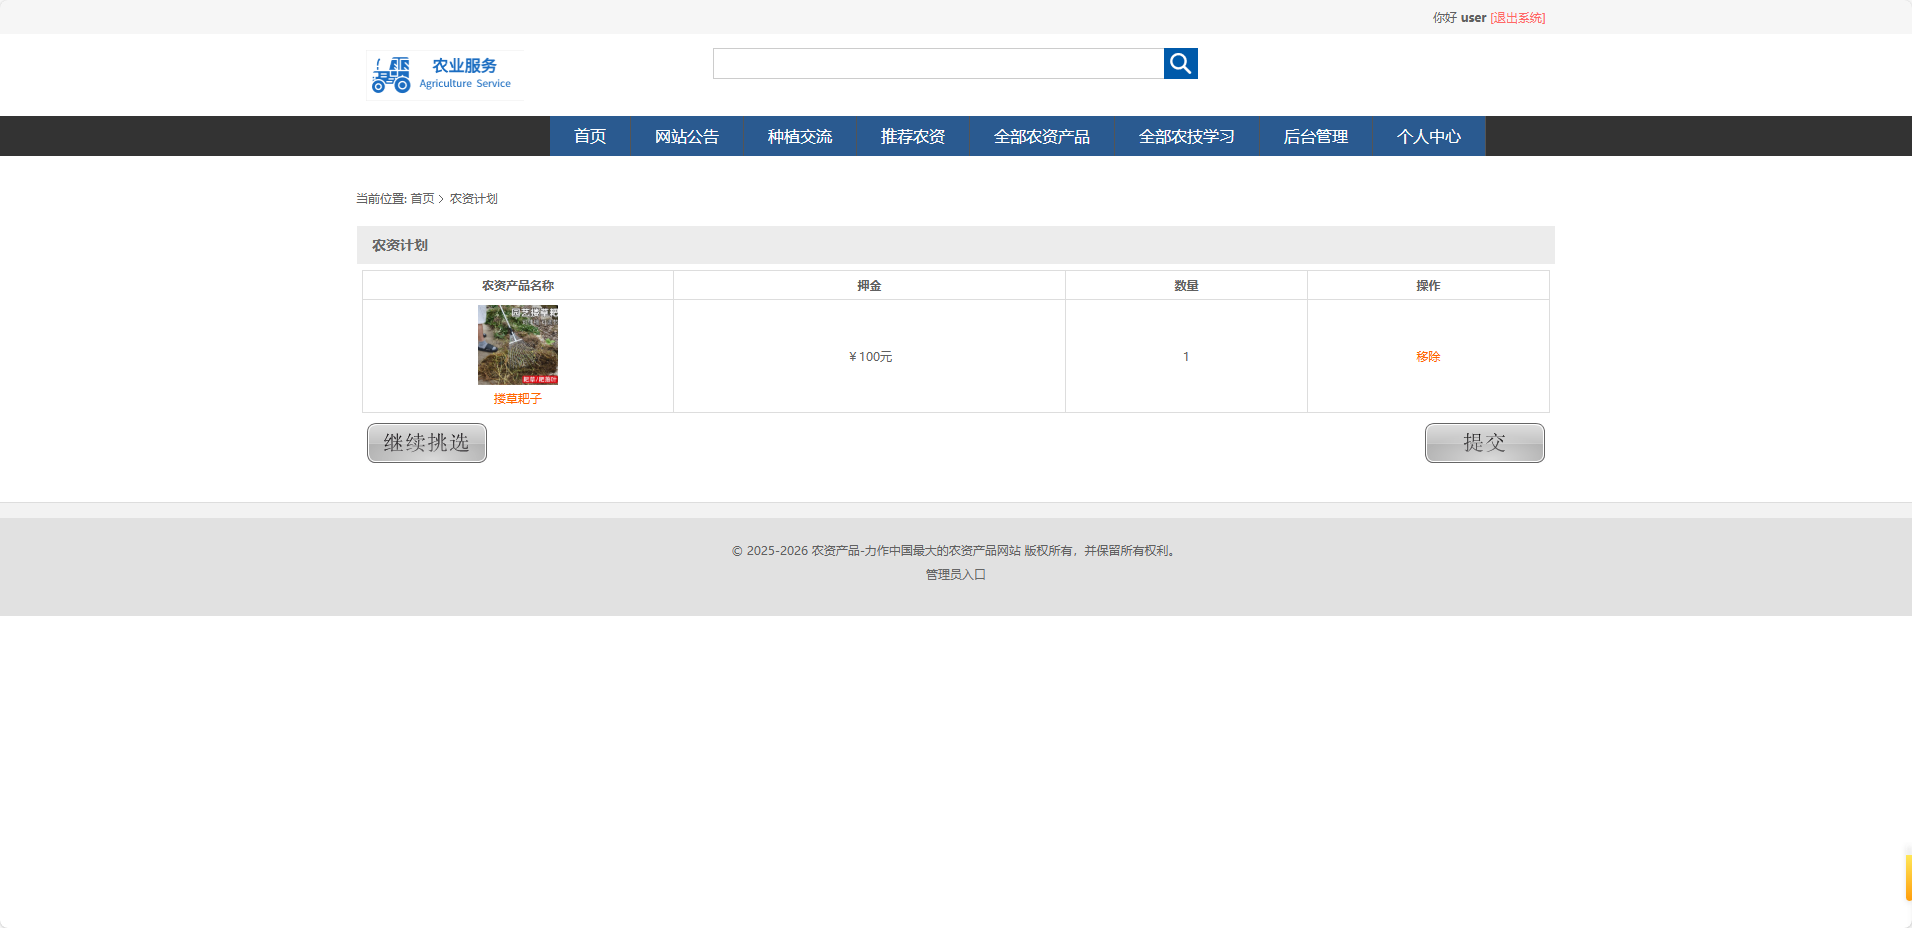Open 后台管理 navigation item

1316,136
